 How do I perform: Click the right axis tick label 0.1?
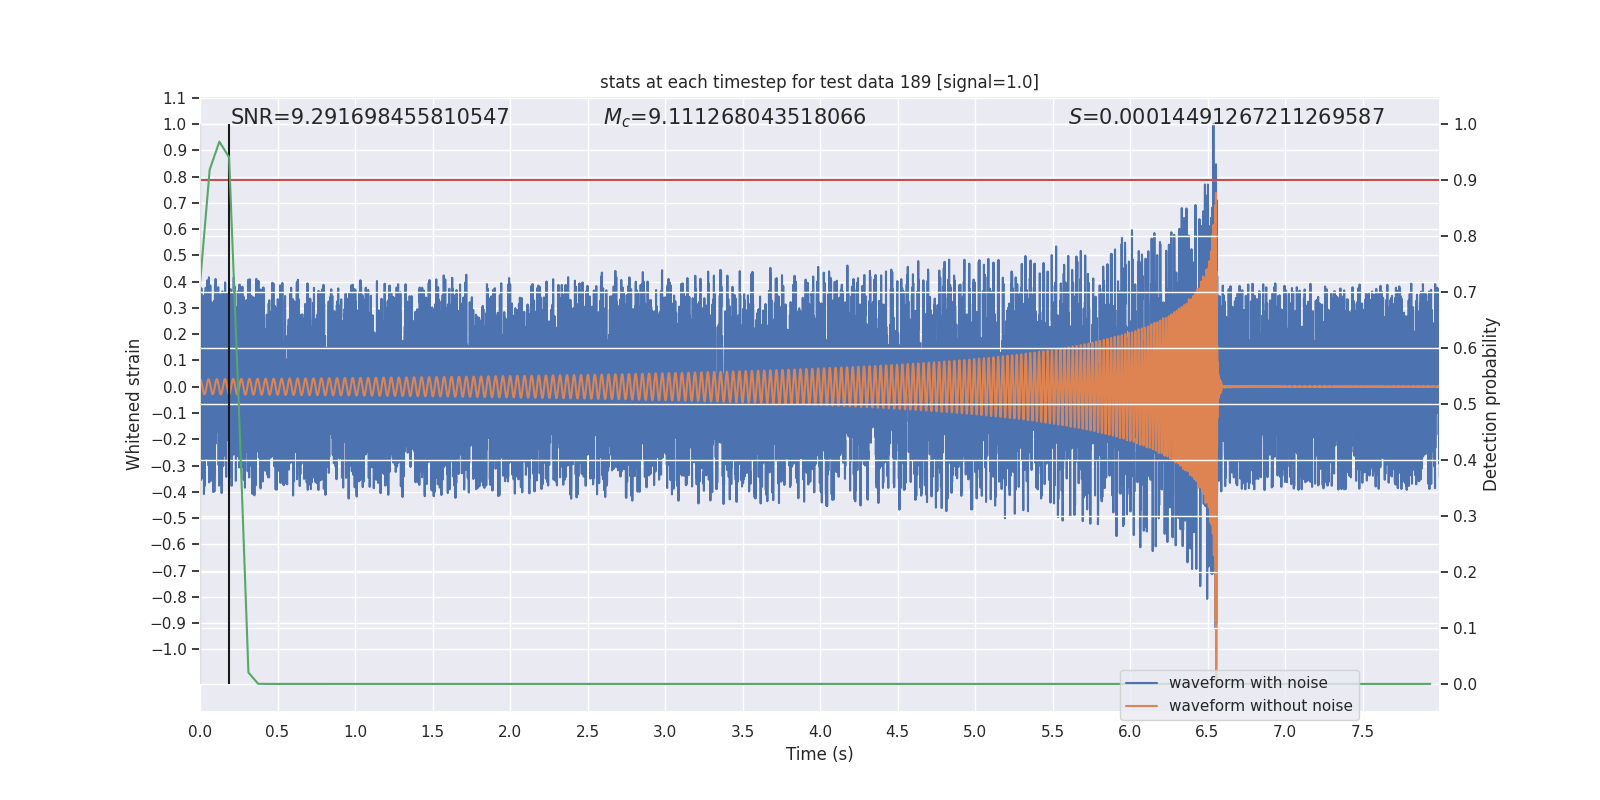tap(1465, 629)
